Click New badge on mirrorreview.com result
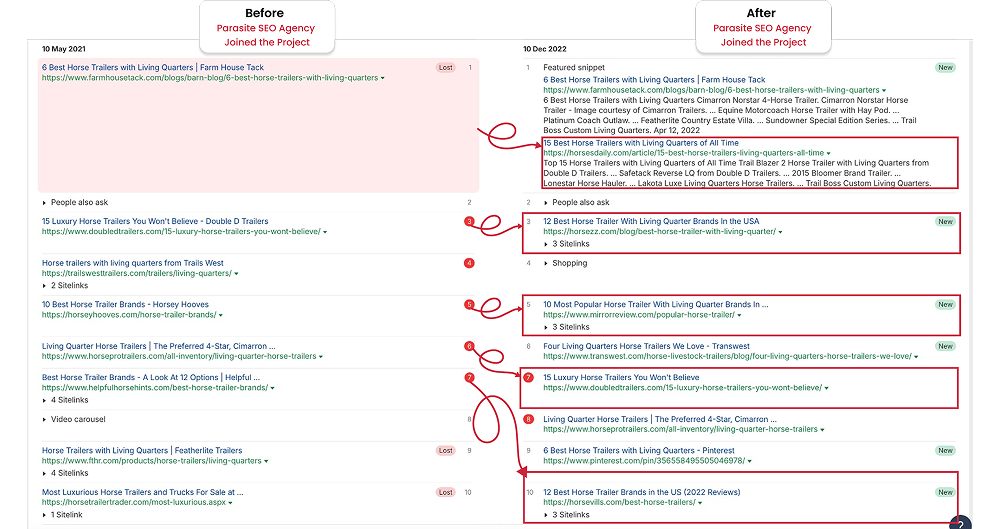This screenshot has height=529, width=1000. tap(944, 304)
